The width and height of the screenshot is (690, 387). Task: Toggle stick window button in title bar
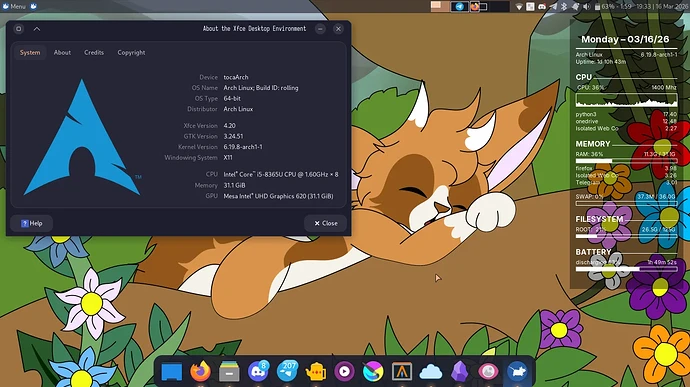18,29
